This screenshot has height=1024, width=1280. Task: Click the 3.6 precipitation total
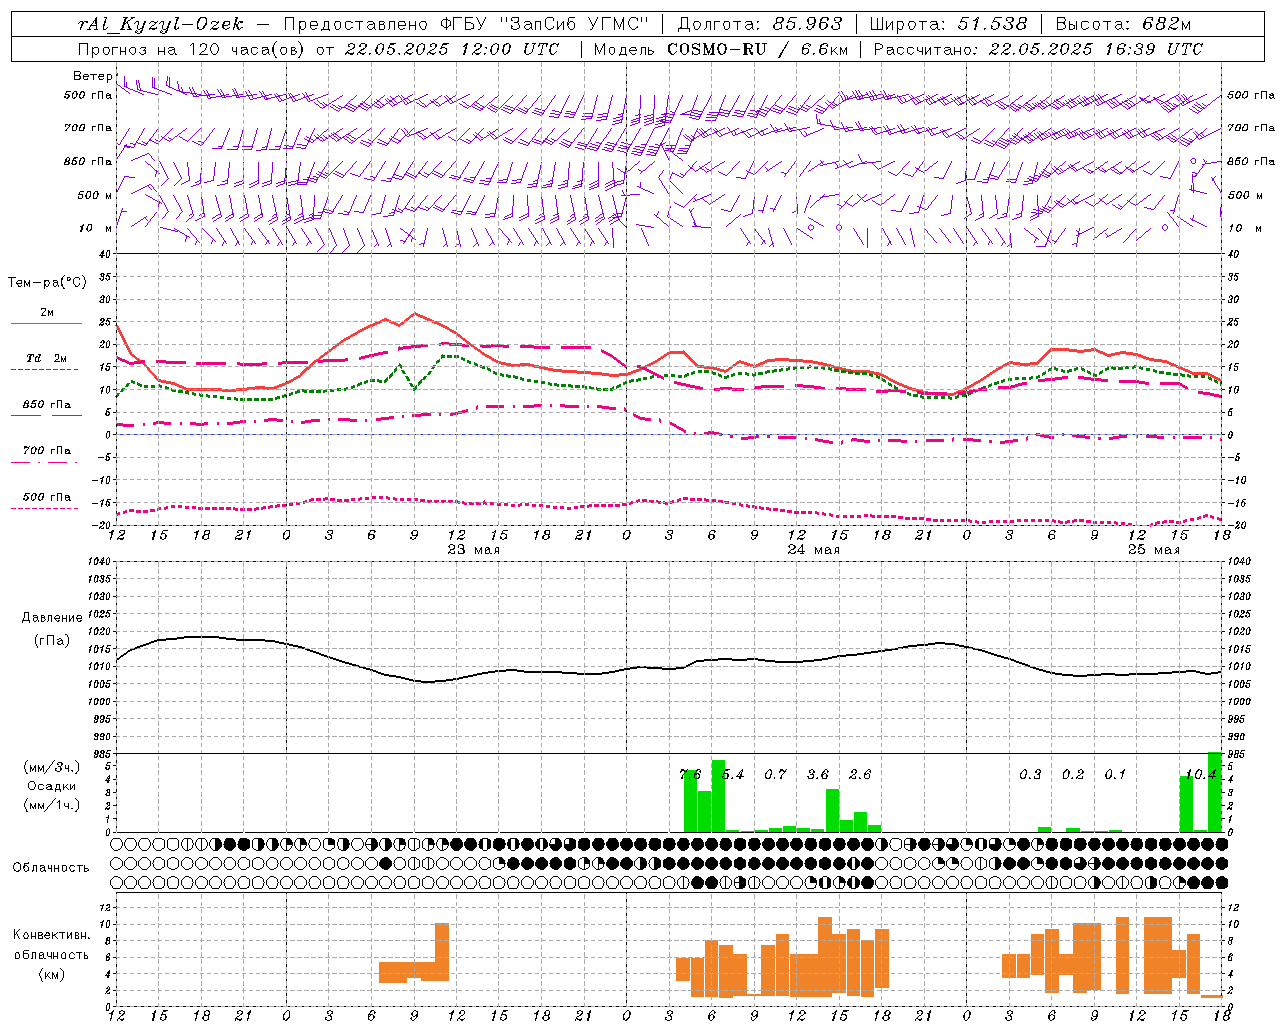pos(818,774)
